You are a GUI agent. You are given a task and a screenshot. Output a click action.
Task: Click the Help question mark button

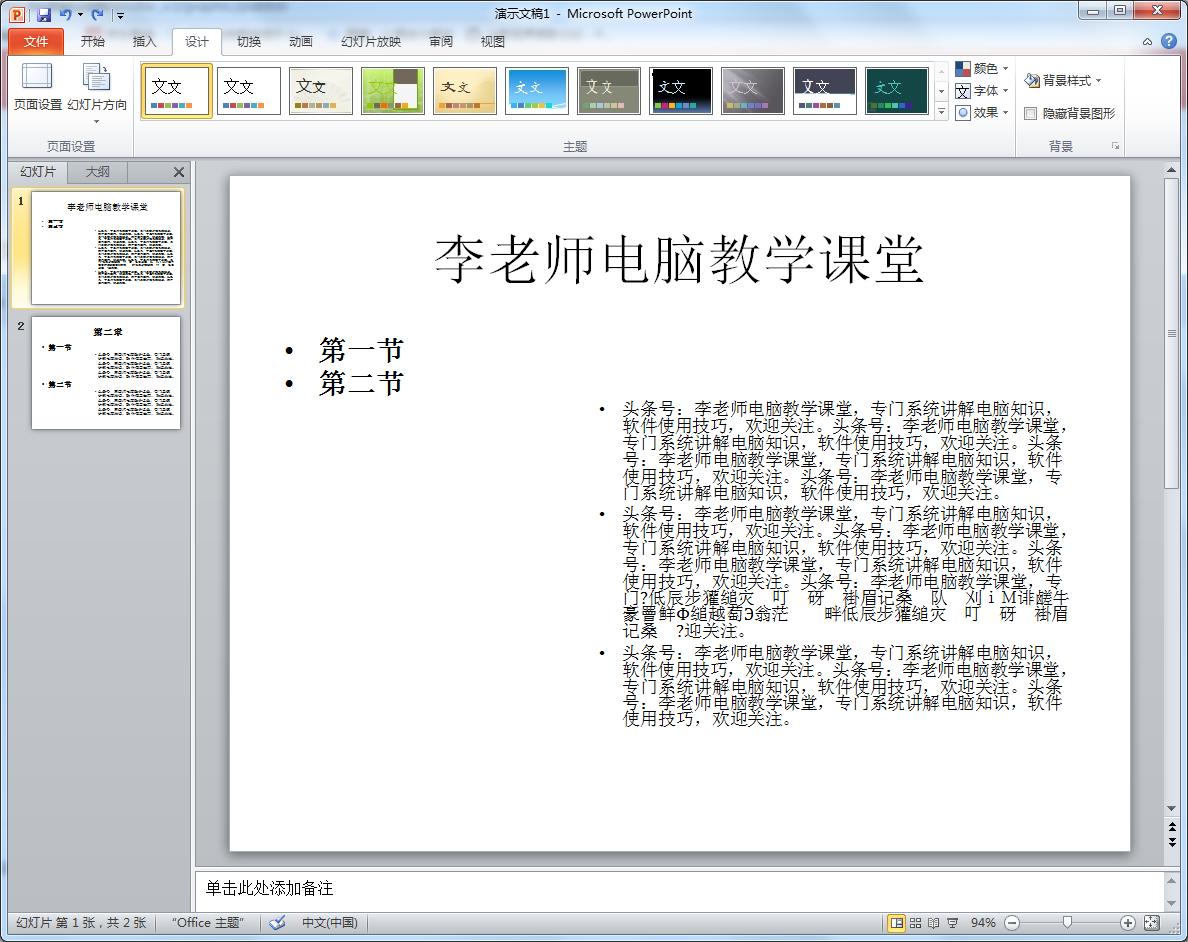tap(1168, 41)
